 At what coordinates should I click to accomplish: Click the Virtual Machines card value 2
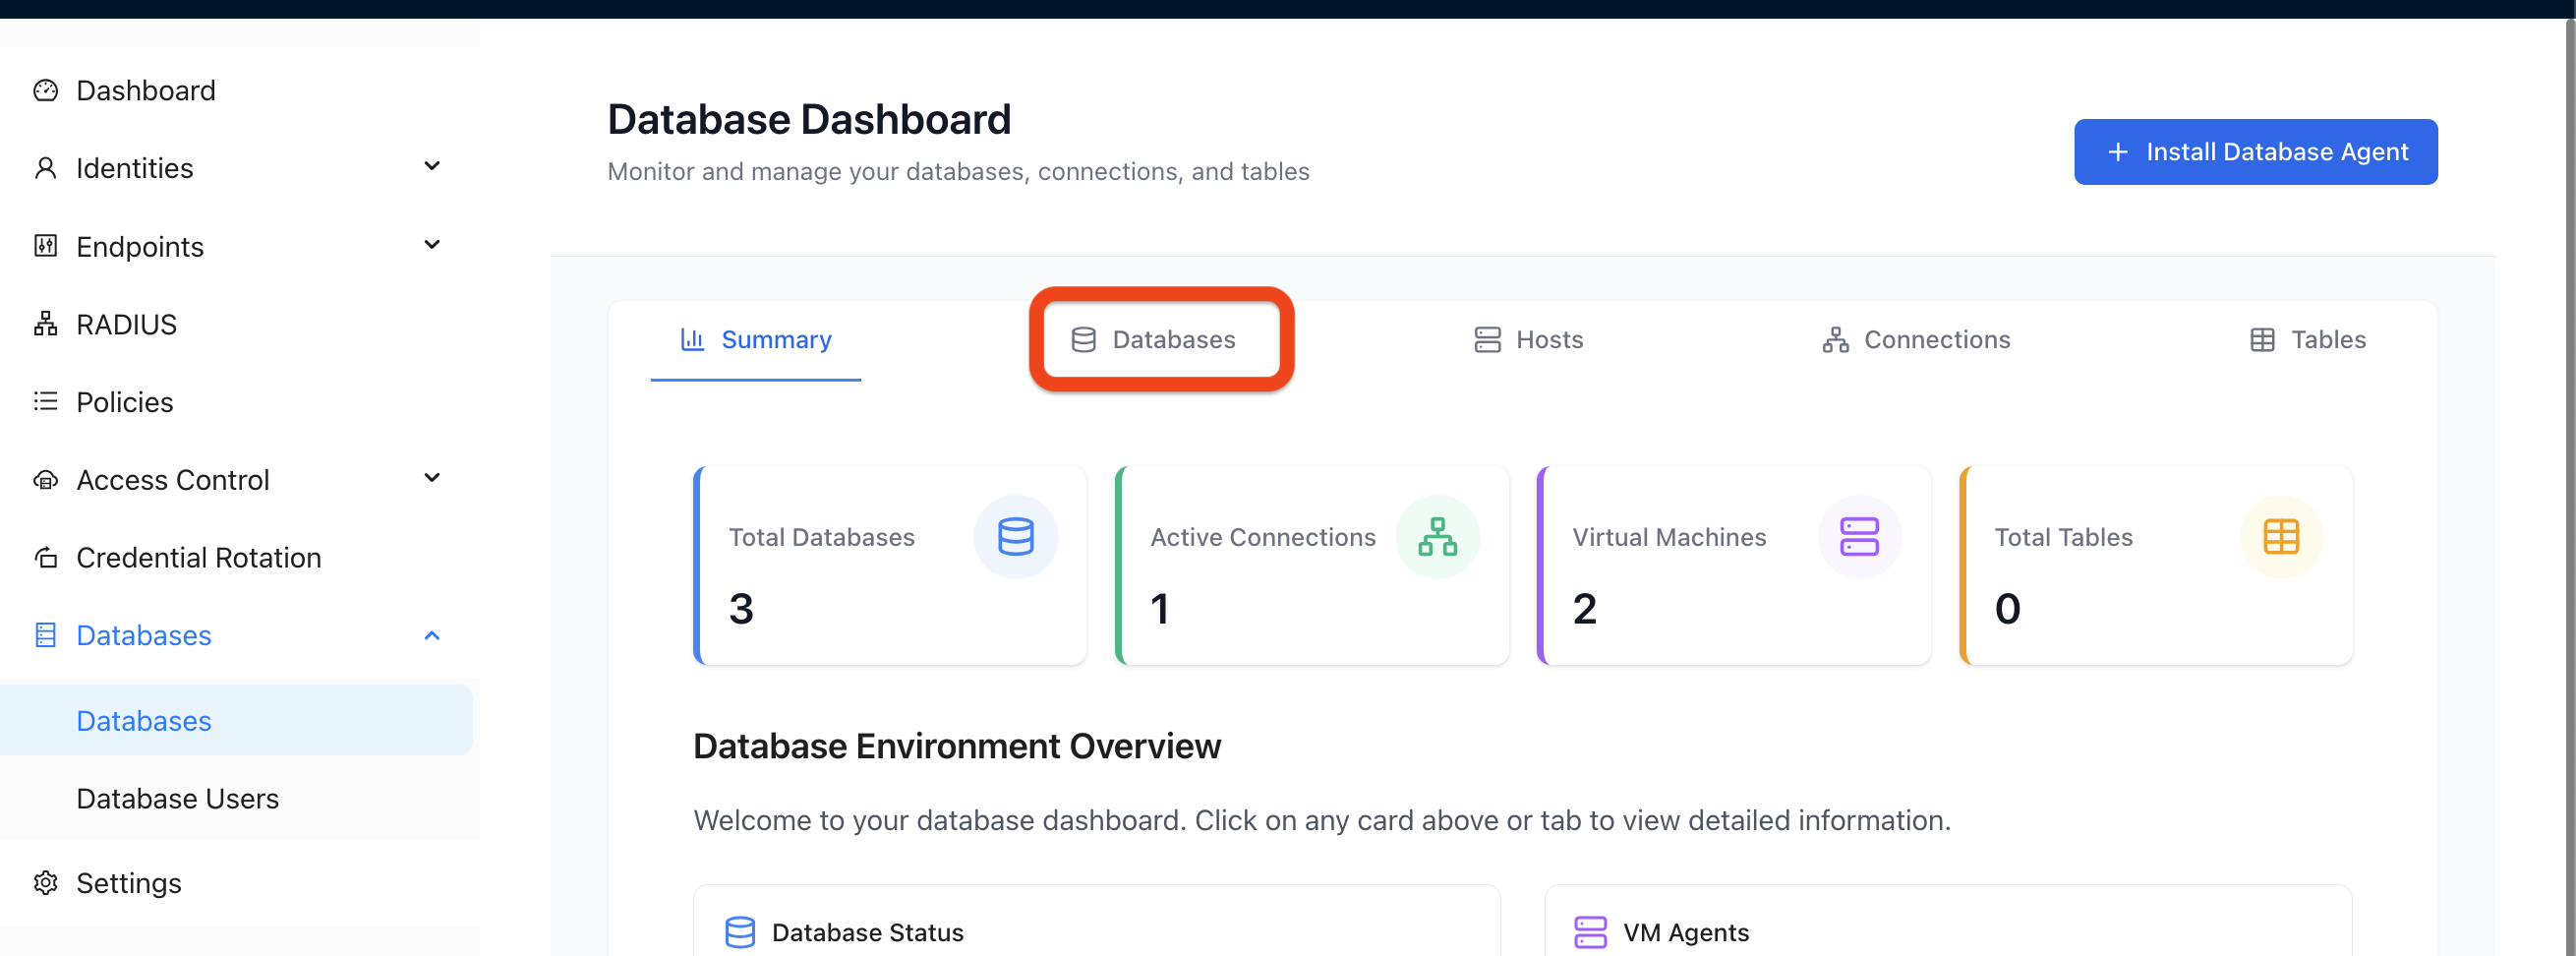[x=1584, y=609]
